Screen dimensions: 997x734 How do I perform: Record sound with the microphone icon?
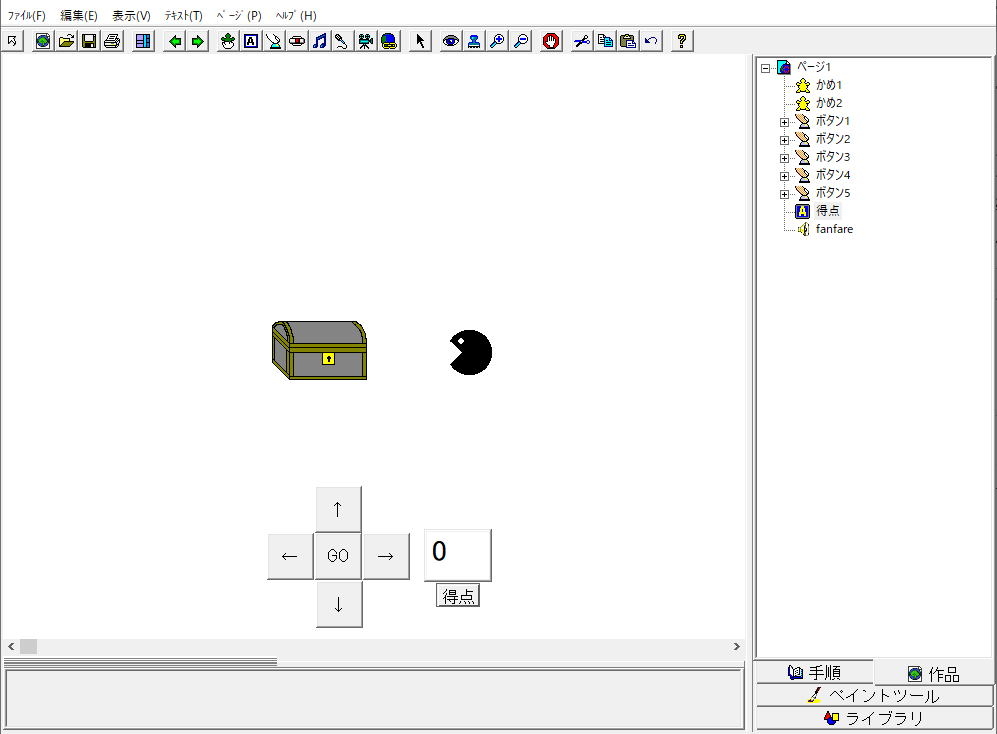[x=342, y=41]
